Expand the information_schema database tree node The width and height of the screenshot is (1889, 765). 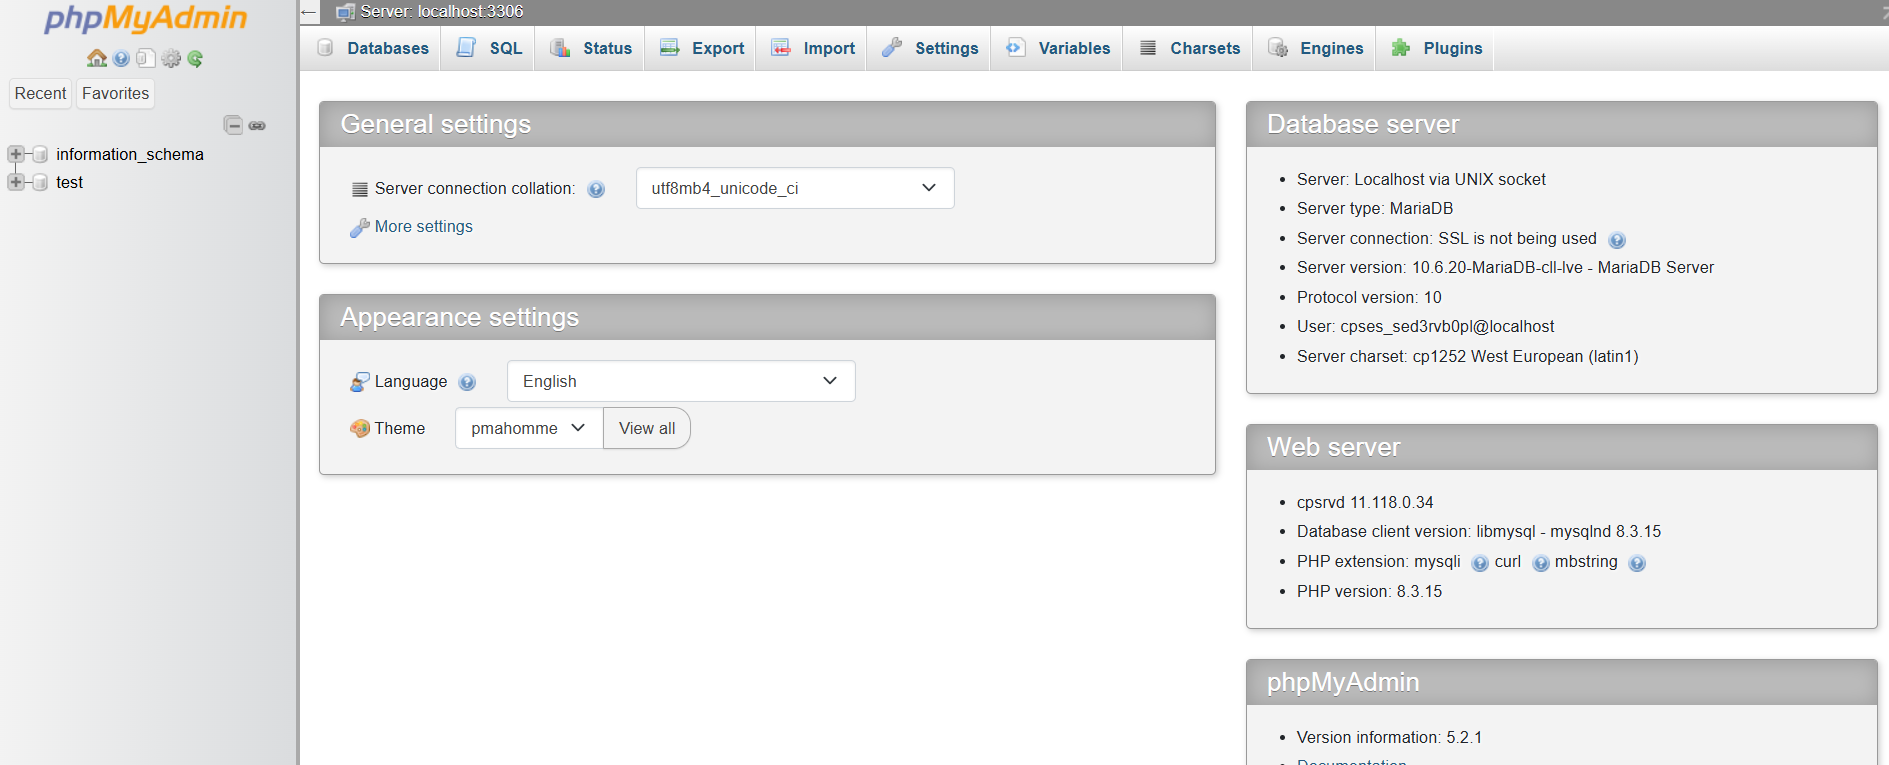(x=16, y=154)
